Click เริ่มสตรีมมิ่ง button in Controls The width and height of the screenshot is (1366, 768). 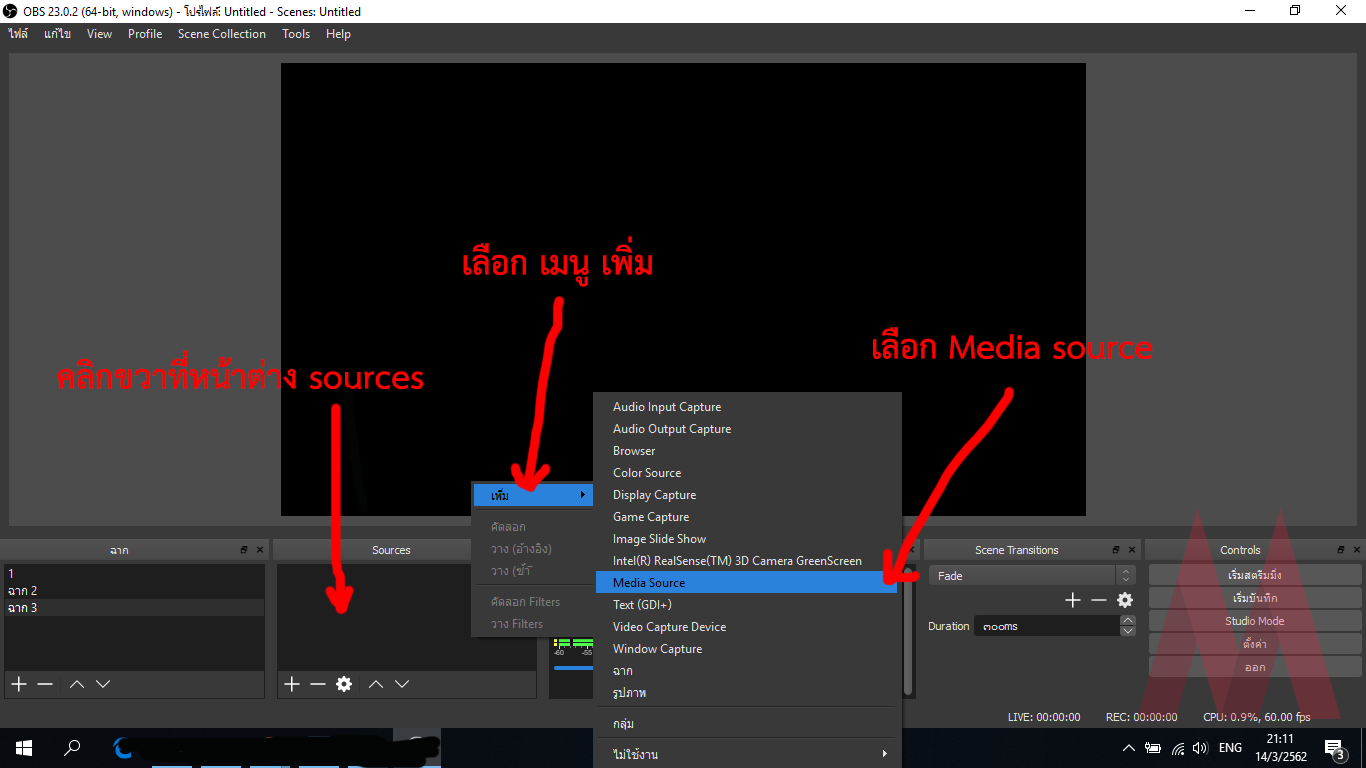pos(1255,575)
